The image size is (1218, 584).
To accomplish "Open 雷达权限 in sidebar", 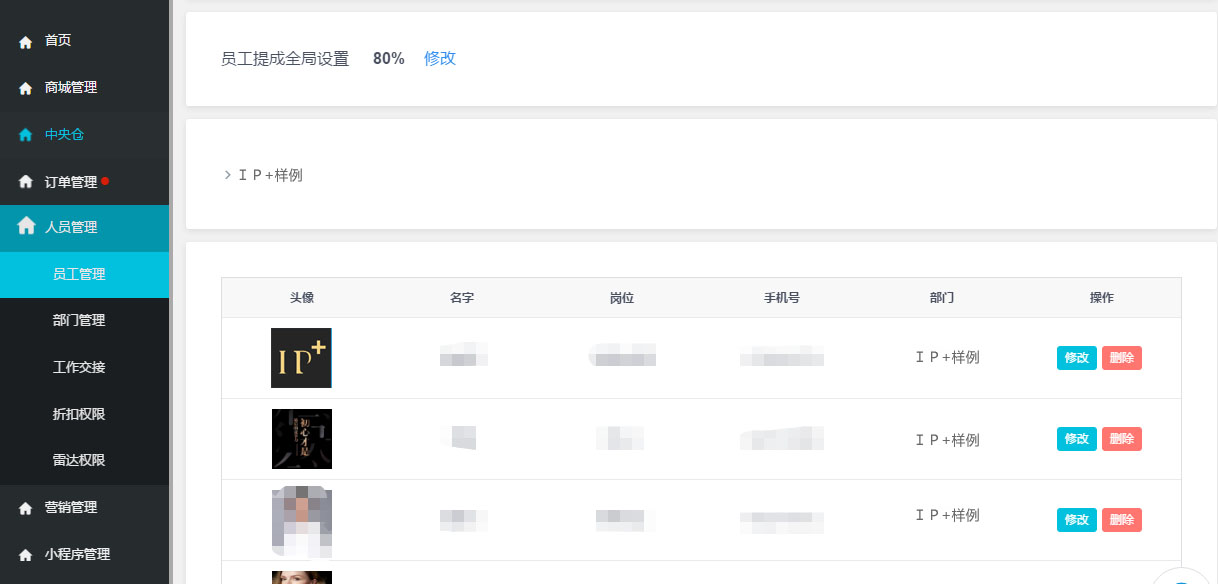I will pos(79,461).
